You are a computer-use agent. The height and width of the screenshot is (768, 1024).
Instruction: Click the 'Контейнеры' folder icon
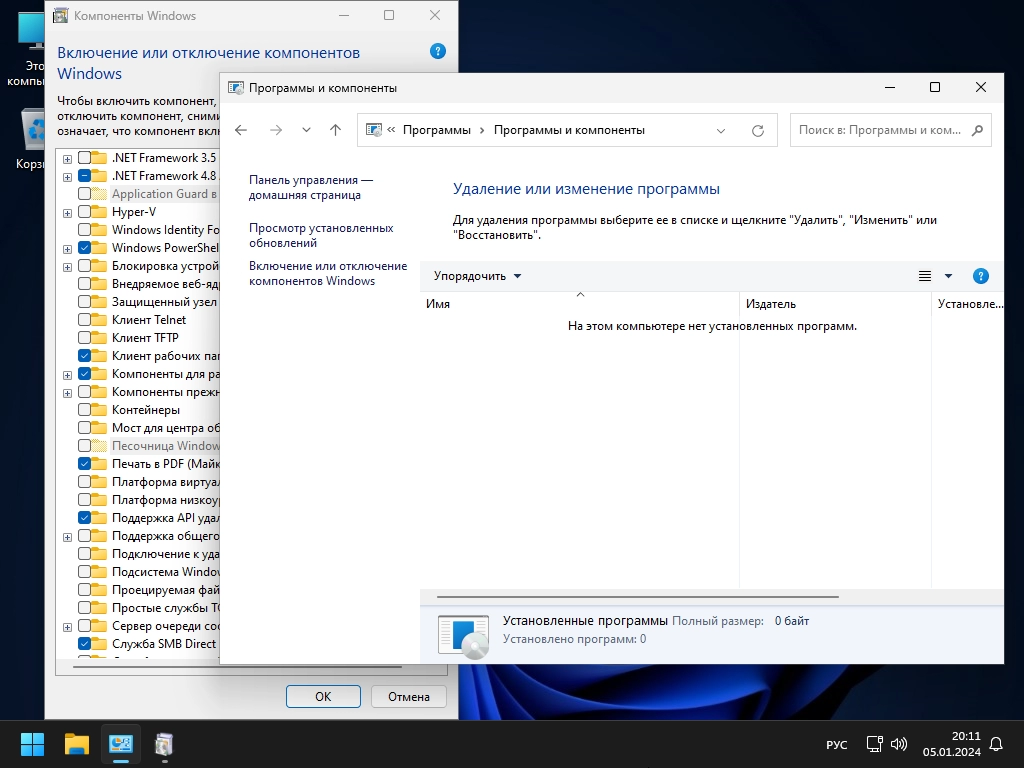point(99,409)
